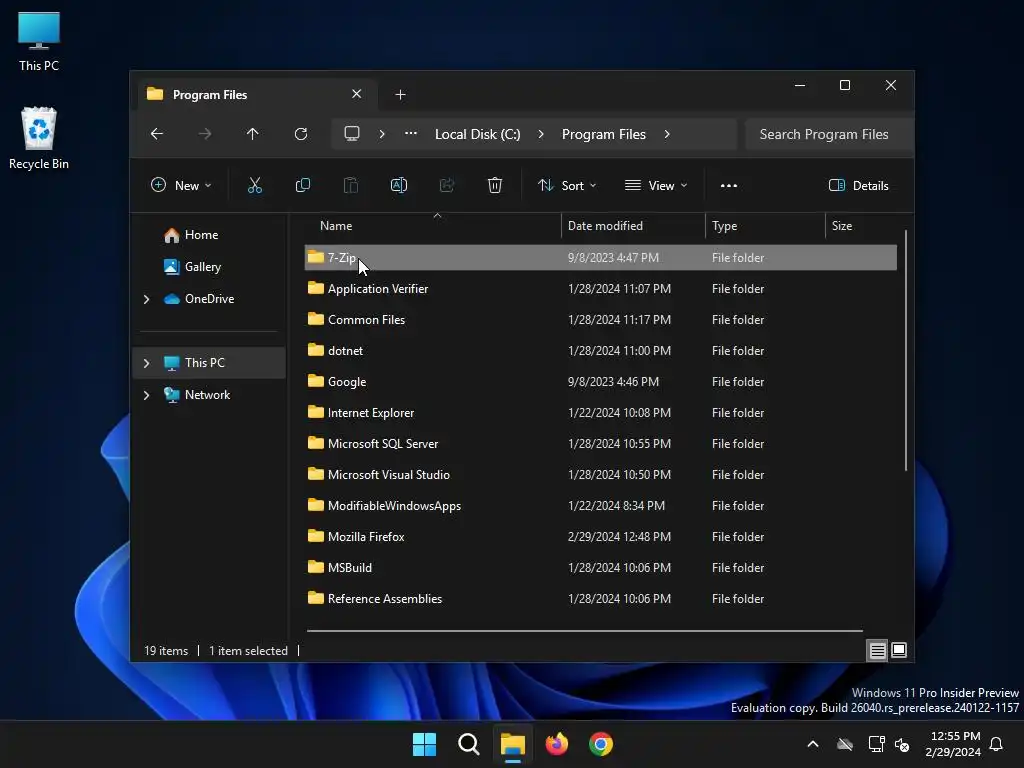Select the Common Files folder
The height and width of the screenshot is (768, 1024).
[x=601, y=320]
